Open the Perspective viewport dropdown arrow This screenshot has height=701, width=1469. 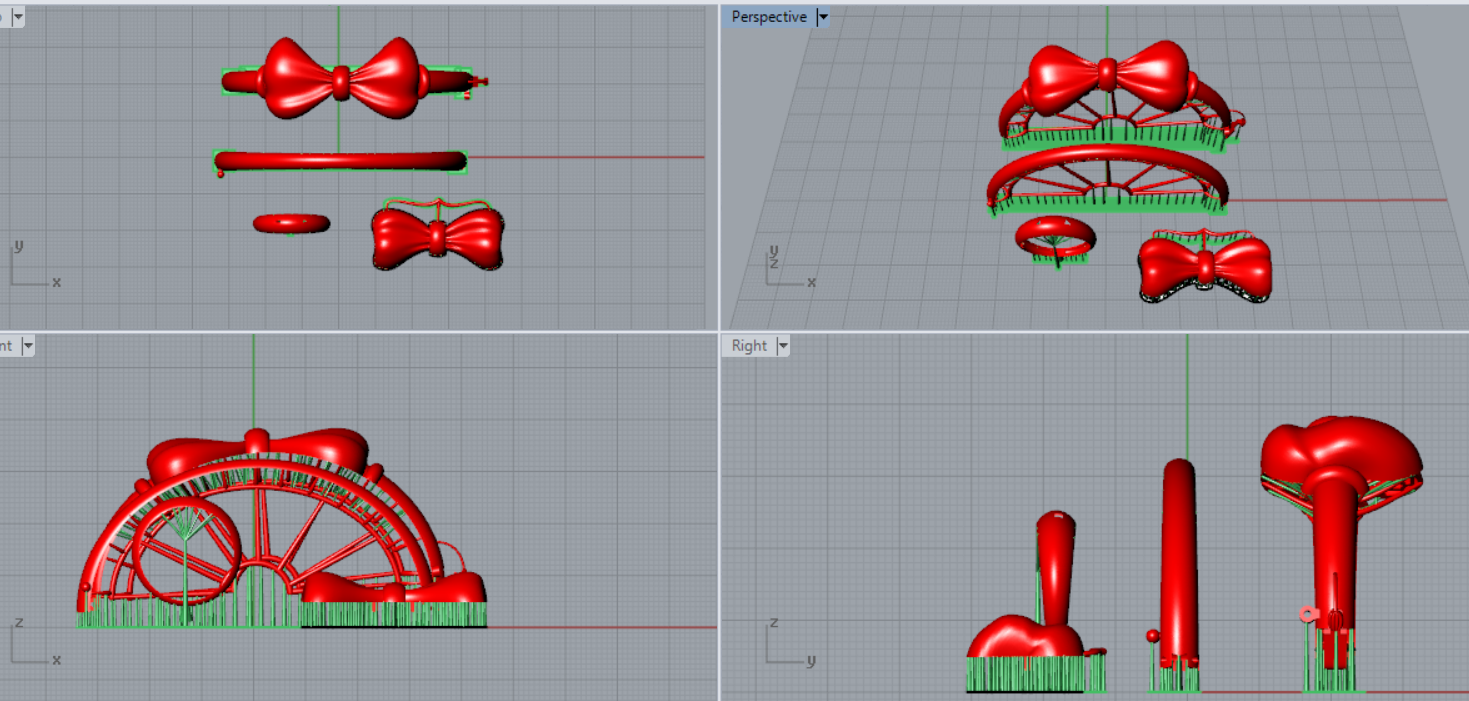(x=823, y=17)
